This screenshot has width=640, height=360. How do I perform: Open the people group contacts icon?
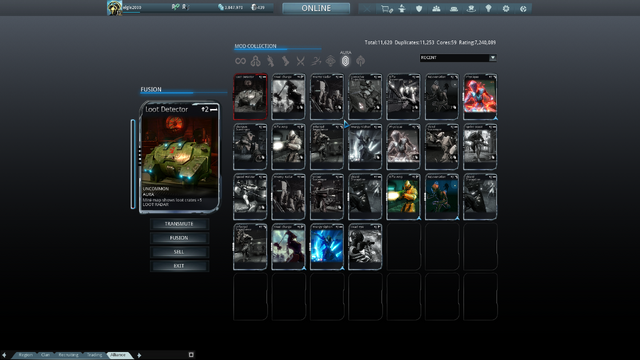tap(436, 9)
